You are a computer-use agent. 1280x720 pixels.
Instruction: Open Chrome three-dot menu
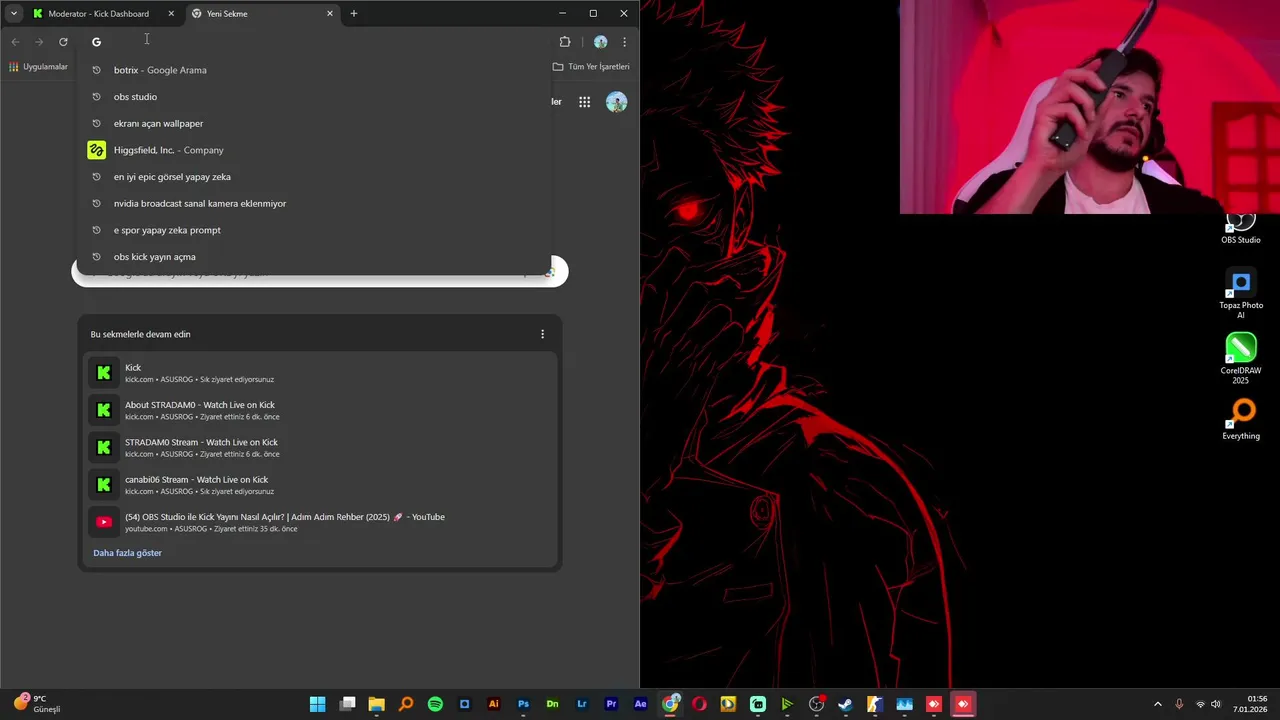[x=624, y=42]
